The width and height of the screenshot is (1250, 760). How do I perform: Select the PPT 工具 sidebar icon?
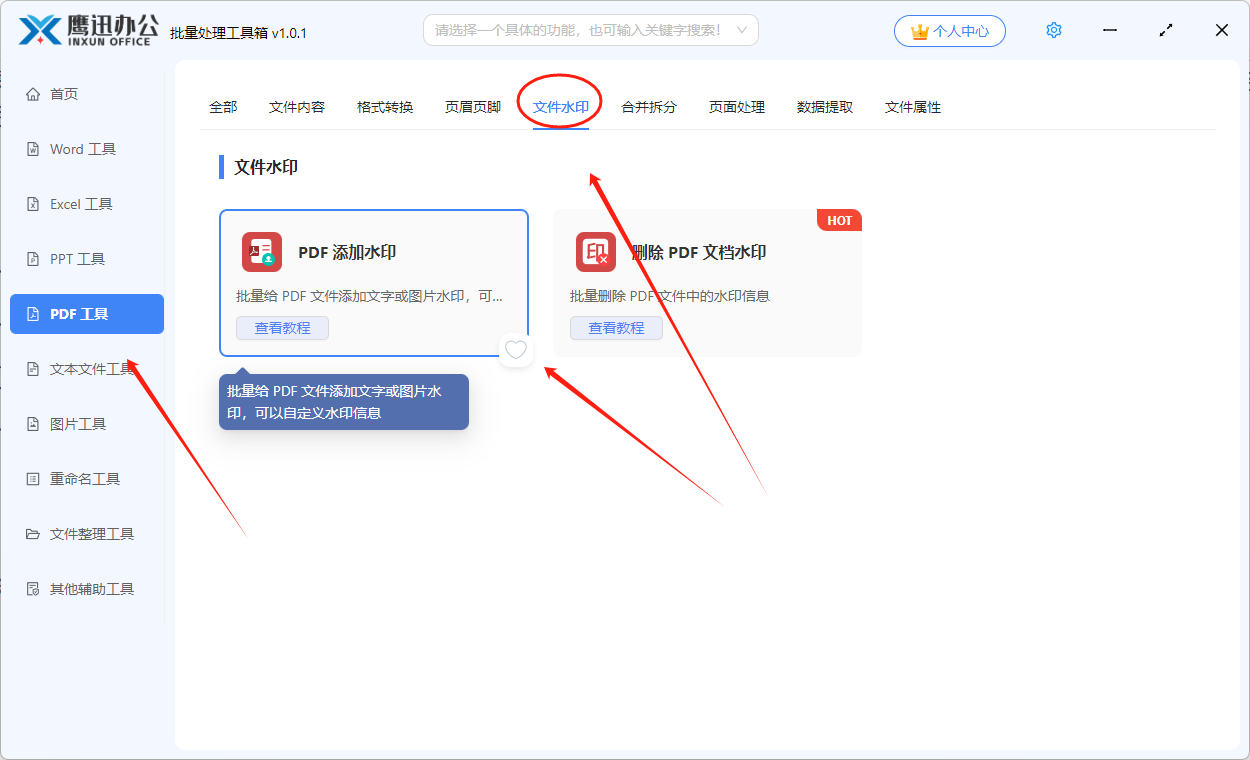tap(33, 258)
